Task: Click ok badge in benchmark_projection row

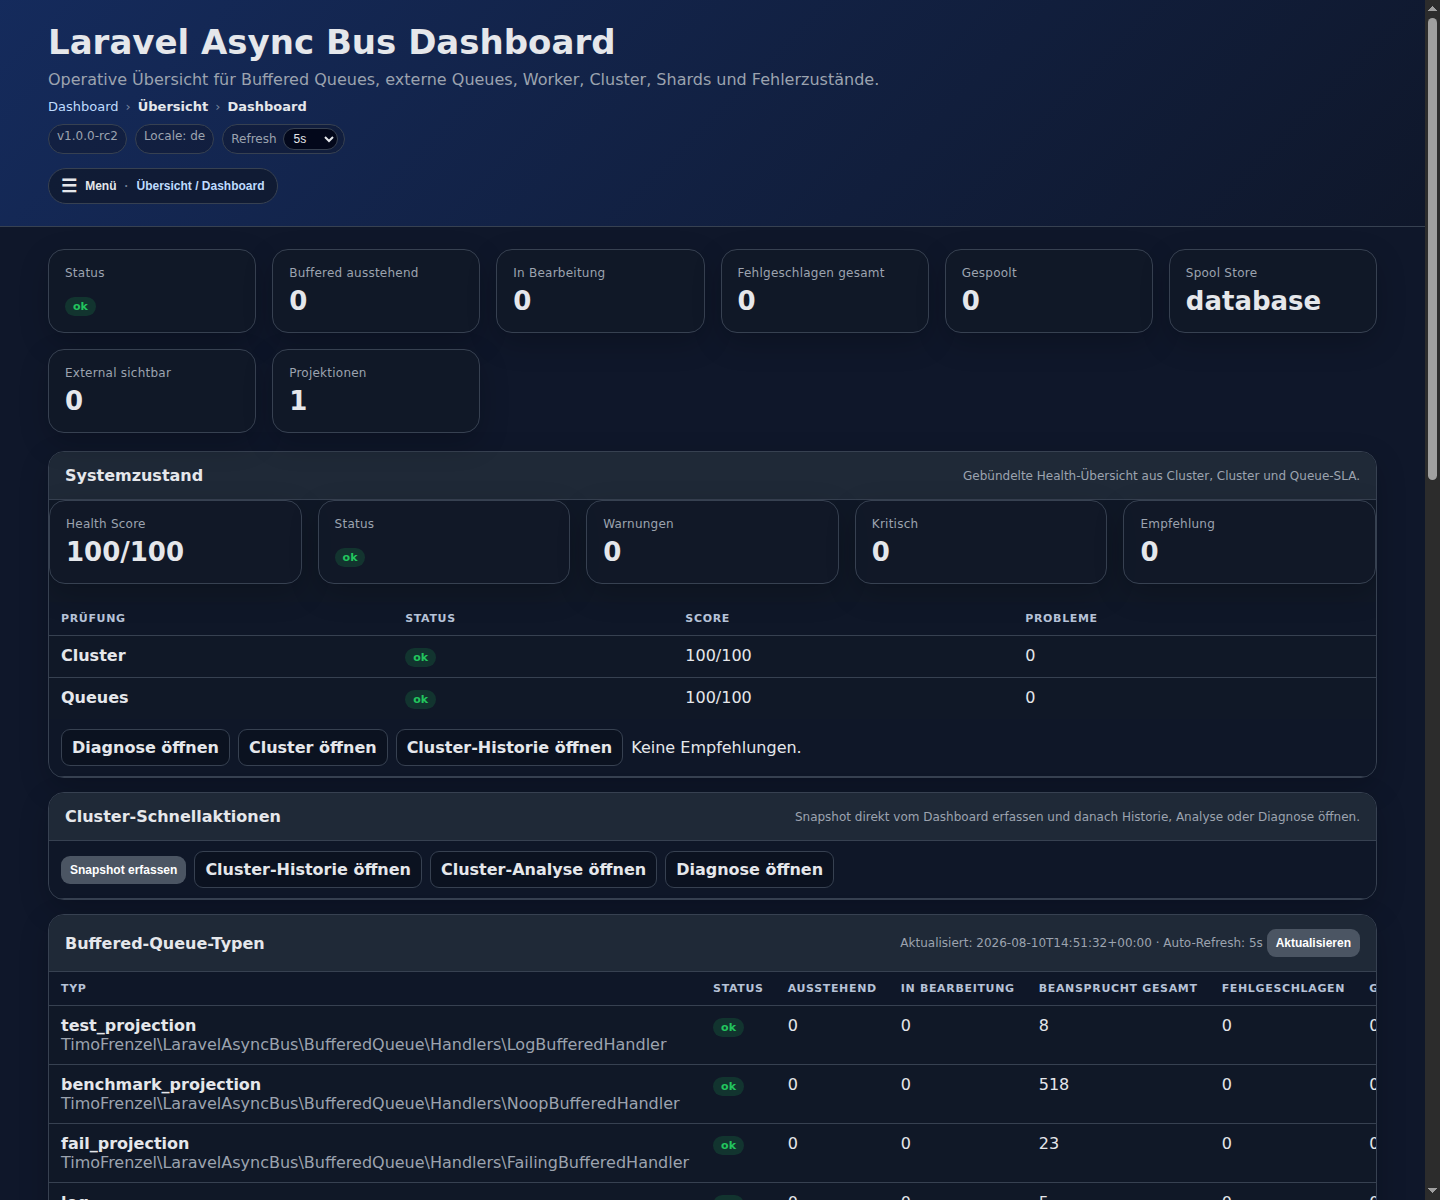Action: pos(728,1087)
